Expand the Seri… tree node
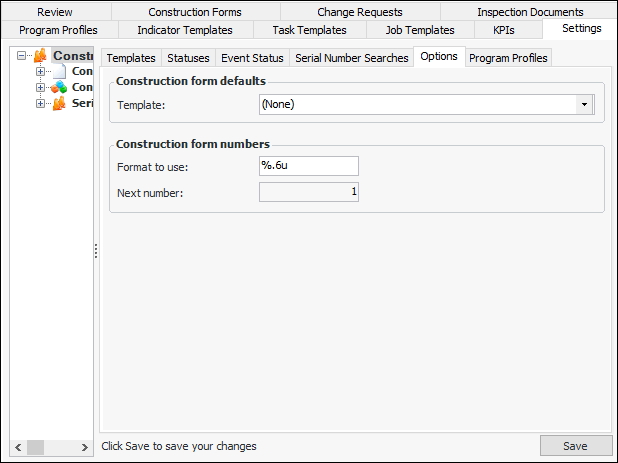618x463 pixels. [41, 104]
